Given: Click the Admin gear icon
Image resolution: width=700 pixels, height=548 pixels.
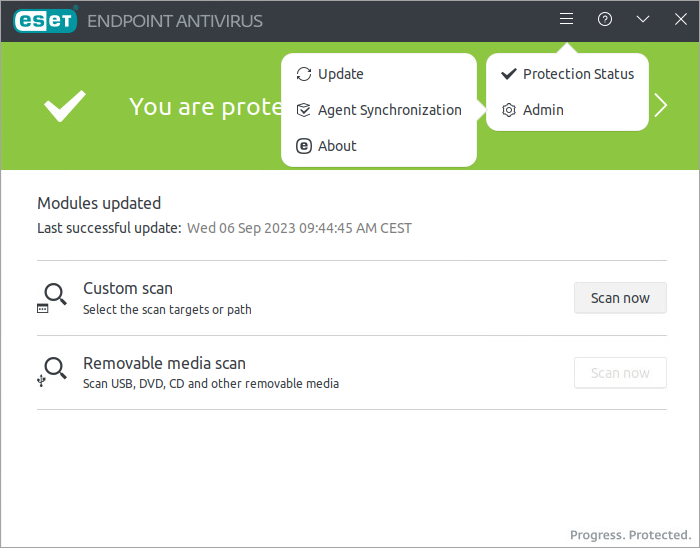Looking at the screenshot, I should (x=509, y=110).
